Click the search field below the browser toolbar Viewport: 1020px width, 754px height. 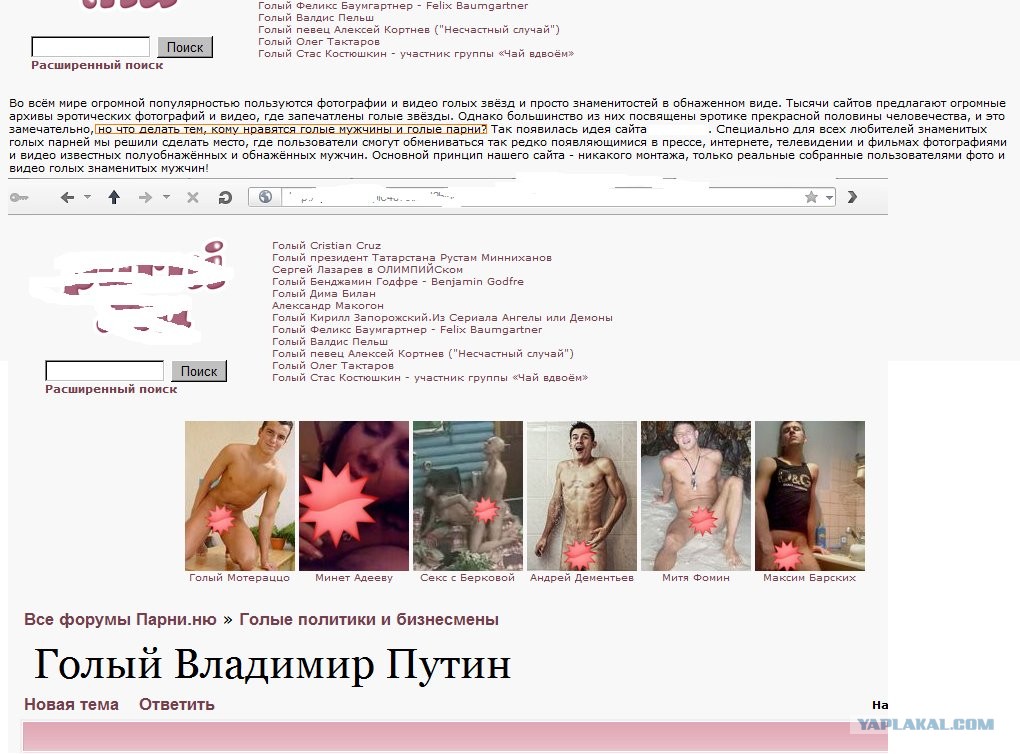(104, 371)
